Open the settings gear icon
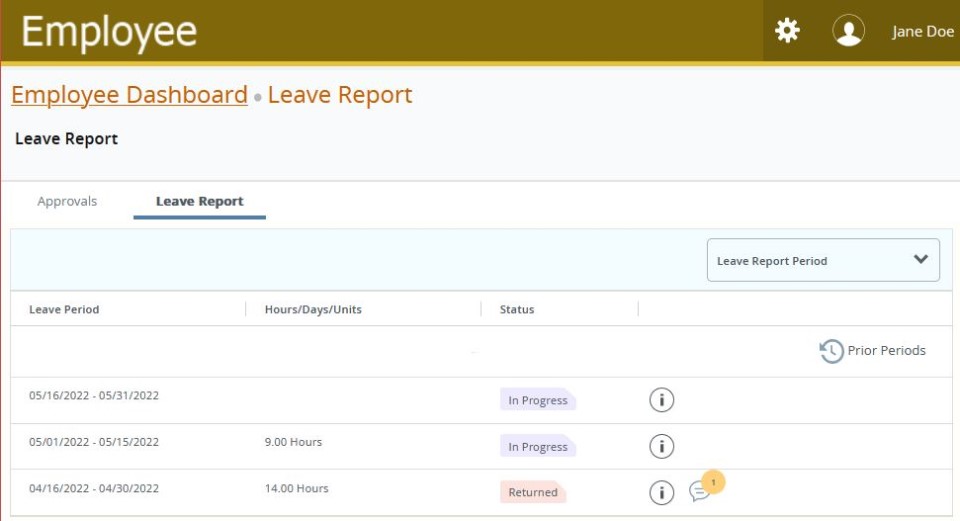Screen dimensions: 960x521 click(x=788, y=31)
